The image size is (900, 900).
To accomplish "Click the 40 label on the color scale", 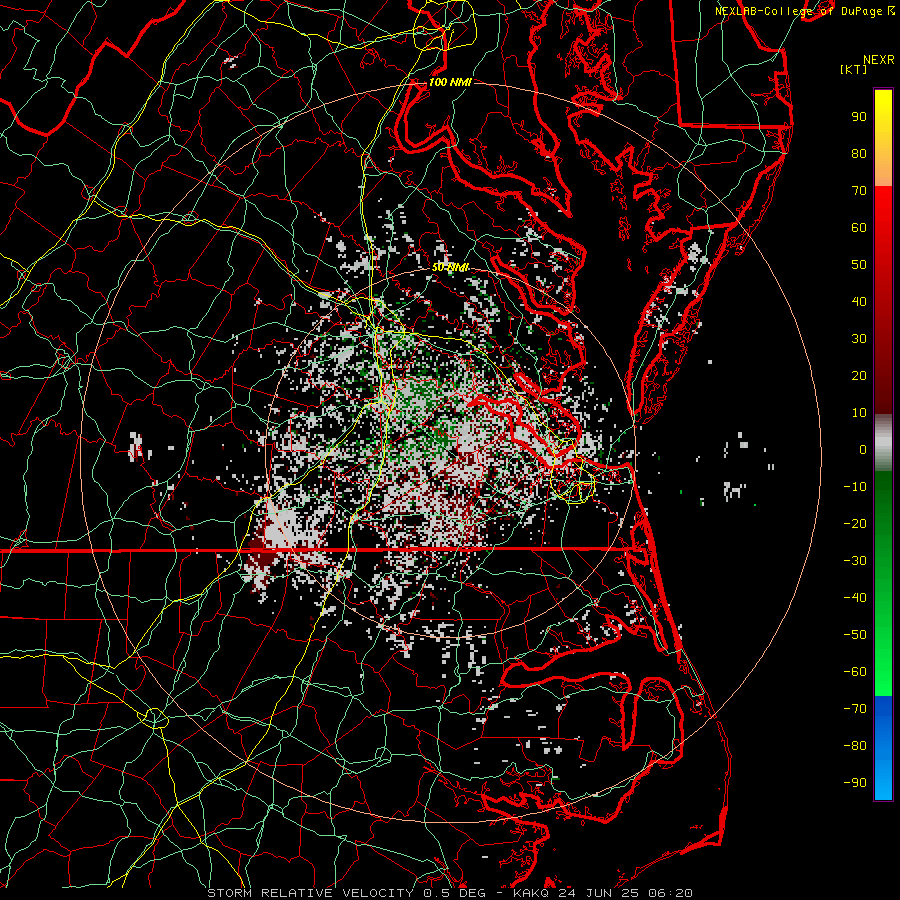I will [x=859, y=301].
